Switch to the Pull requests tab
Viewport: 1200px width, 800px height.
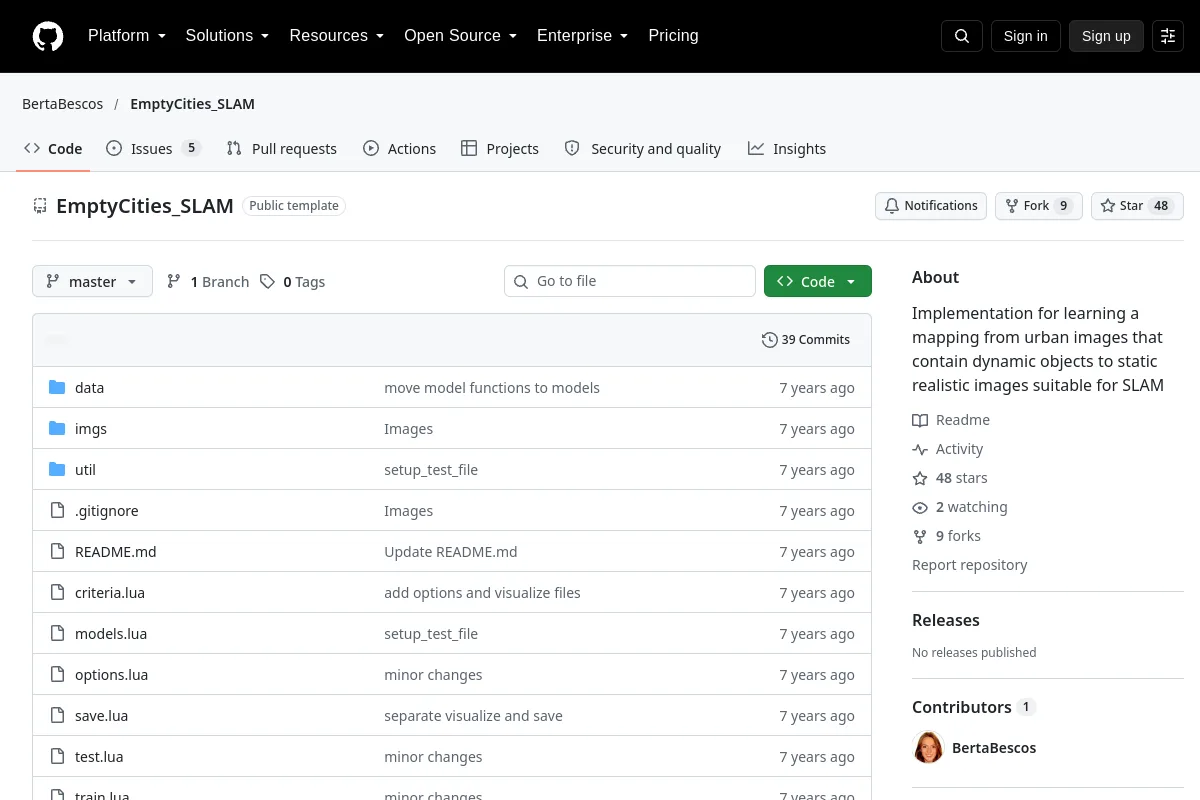282,149
